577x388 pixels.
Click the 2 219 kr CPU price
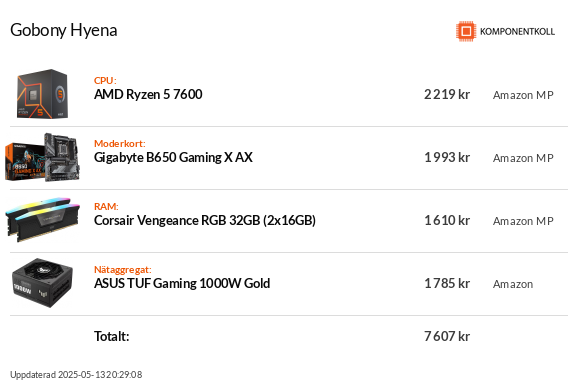click(447, 95)
